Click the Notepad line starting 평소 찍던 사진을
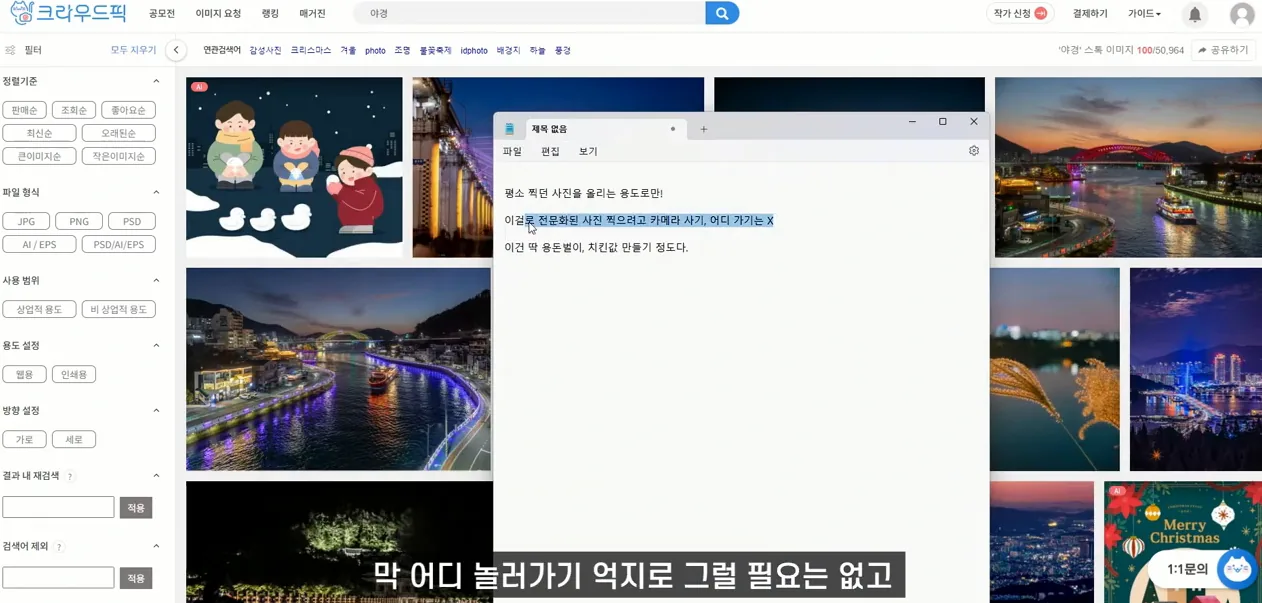Screen dimensions: 1262x603 (x=584, y=193)
